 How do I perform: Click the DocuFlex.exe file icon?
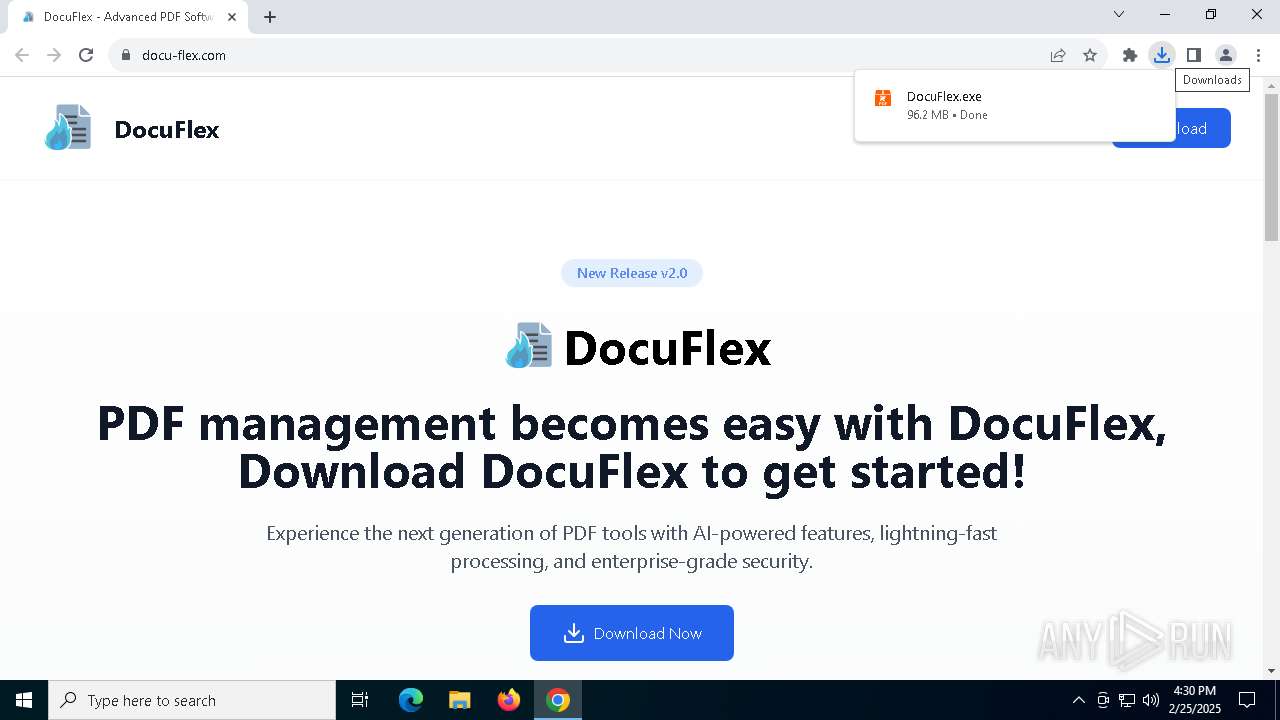tap(883, 98)
